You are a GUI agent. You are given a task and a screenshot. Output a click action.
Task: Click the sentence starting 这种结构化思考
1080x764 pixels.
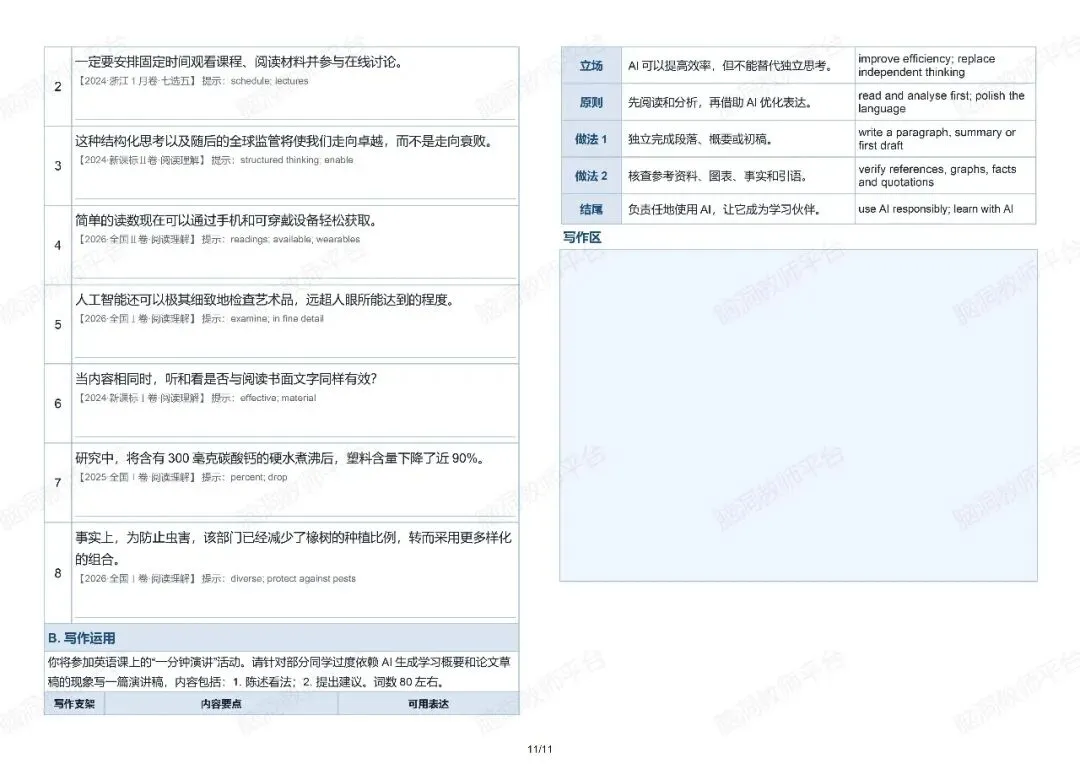coord(284,141)
